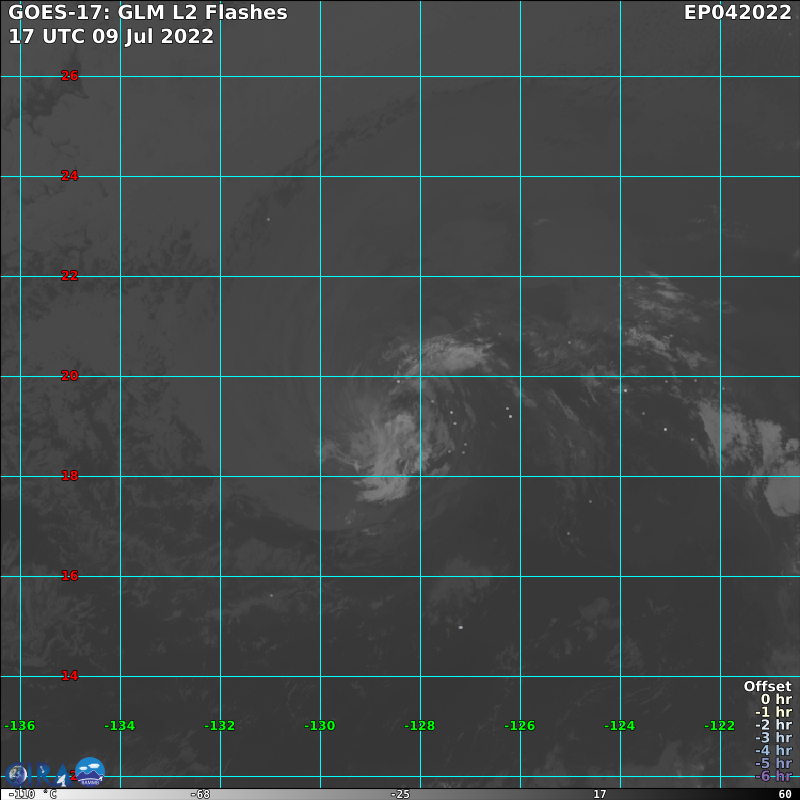Viewport: 800px width, 800px height.
Task: Click the Offset legend heading
Action: coord(767,686)
